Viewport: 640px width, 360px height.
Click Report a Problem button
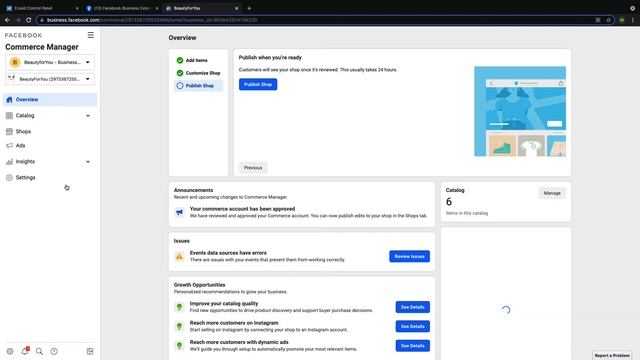point(612,356)
